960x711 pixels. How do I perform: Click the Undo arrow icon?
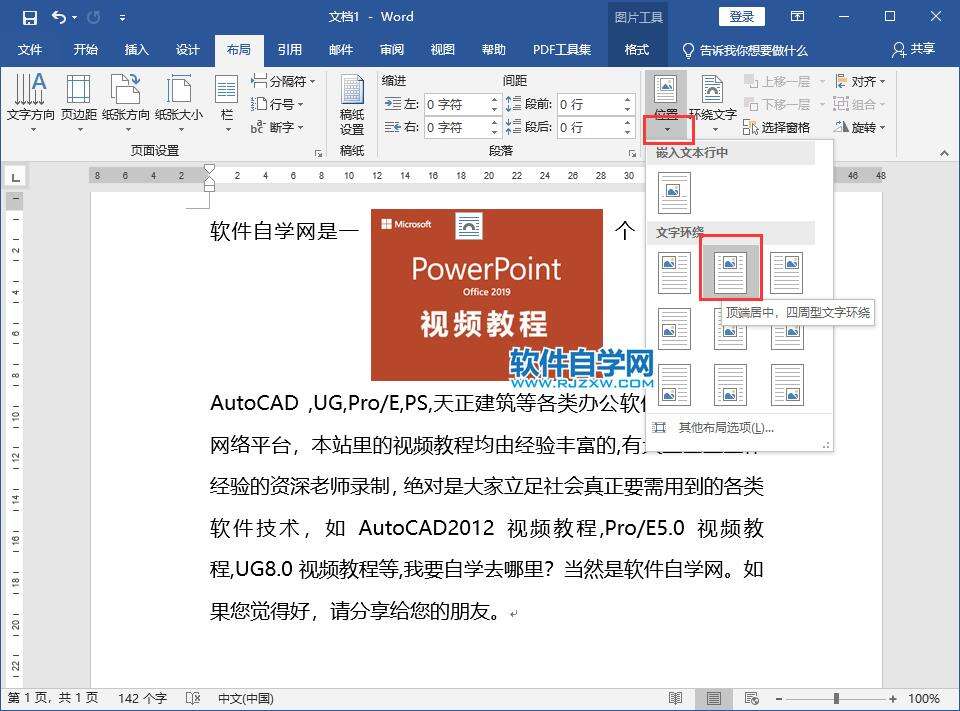pyautogui.click(x=59, y=17)
